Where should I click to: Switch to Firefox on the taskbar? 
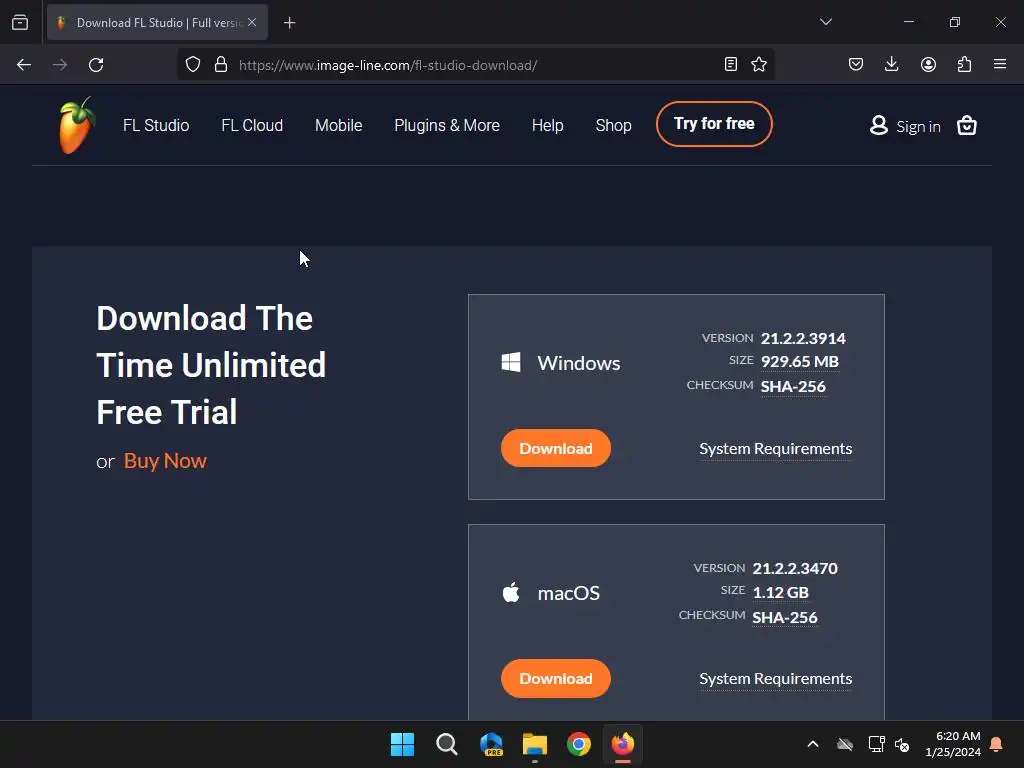click(x=623, y=744)
